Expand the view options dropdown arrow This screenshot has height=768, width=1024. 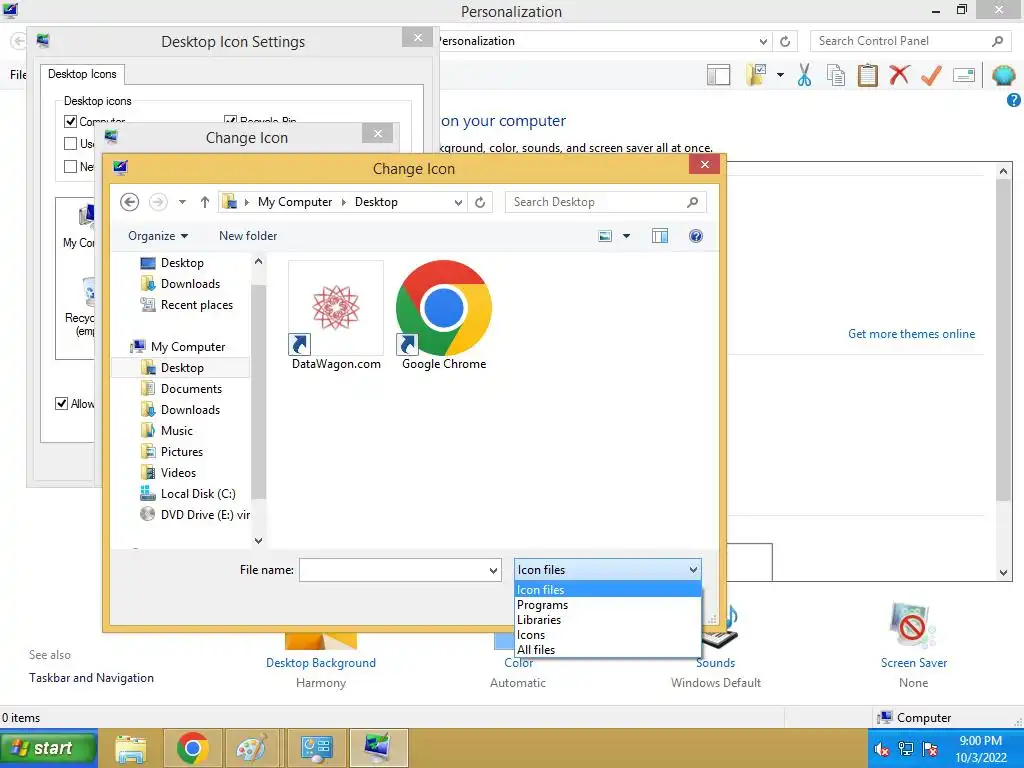click(x=626, y=236)
